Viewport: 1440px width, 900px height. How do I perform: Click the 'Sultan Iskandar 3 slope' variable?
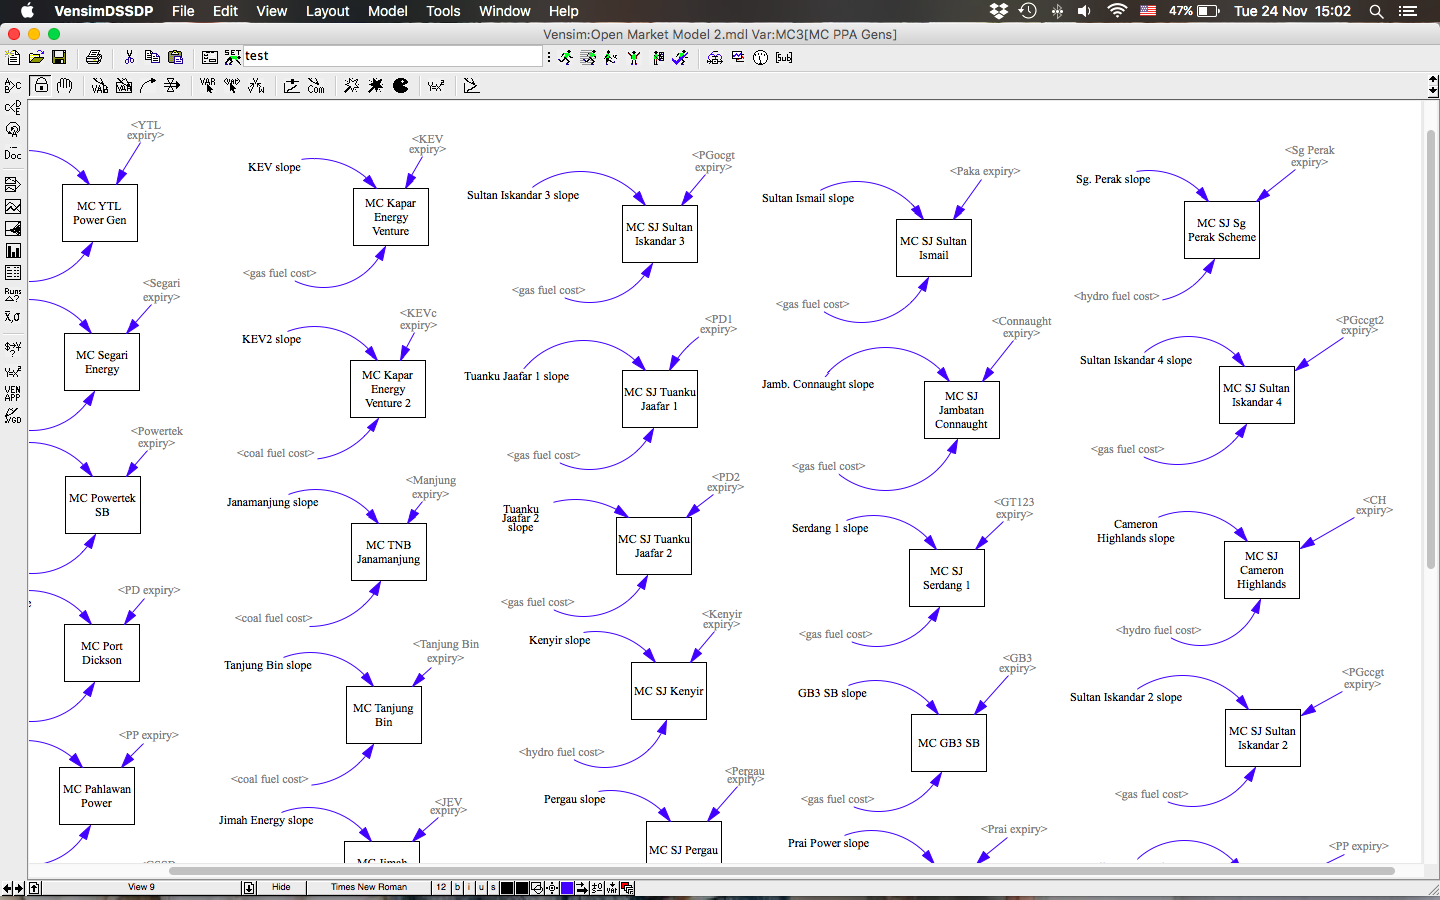[523, 195]
